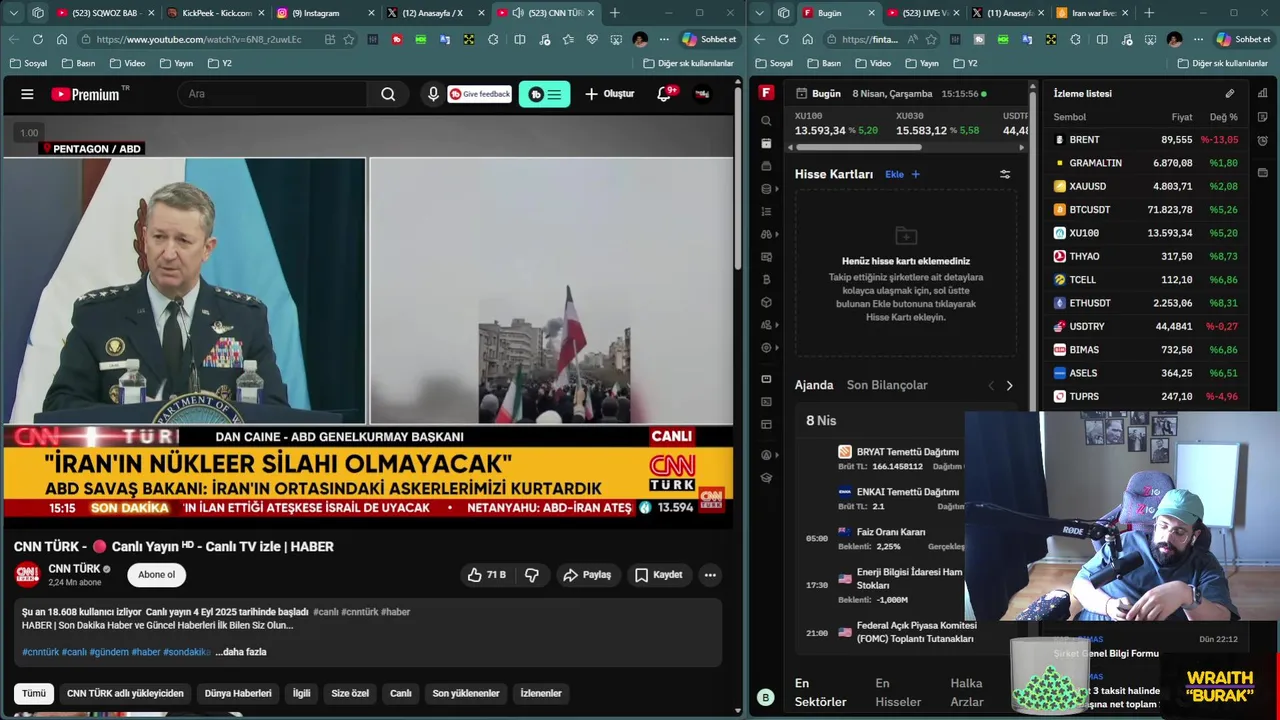Click the live video player
Screen dimensions: 1280x720
click(368, 320)
